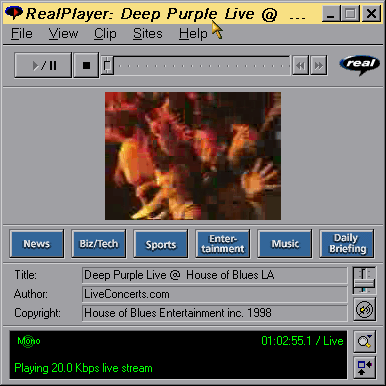Open the Sites menu
Screen dimensions: 386x386
(148, 34)
